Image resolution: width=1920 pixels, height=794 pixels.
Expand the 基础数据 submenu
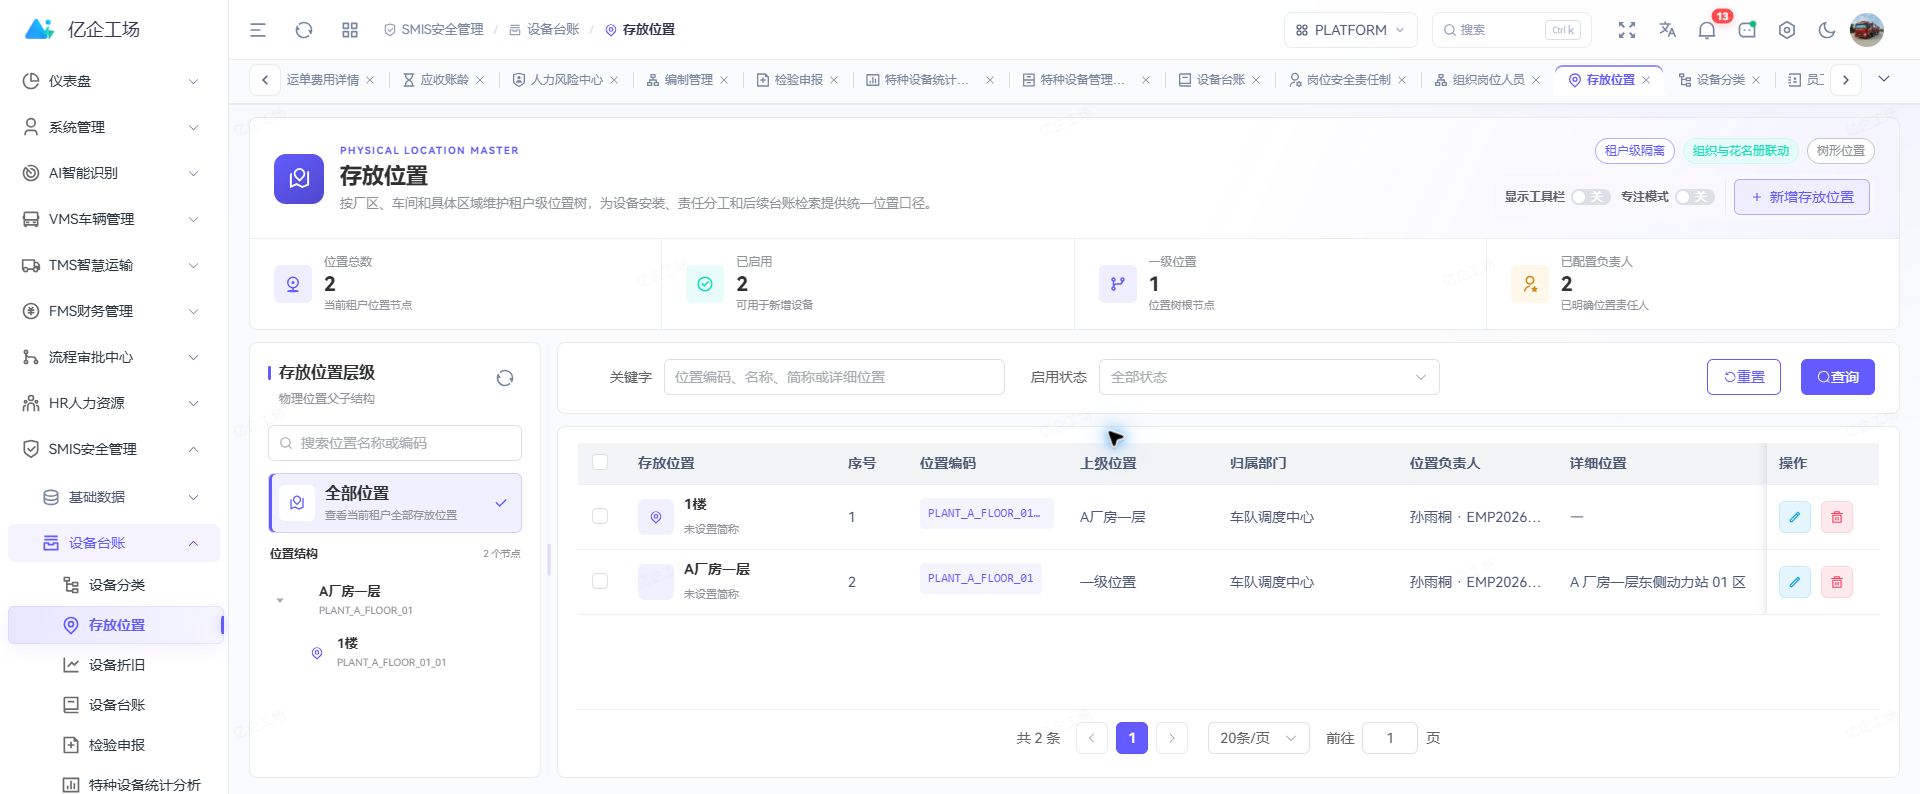click(114, 497)
